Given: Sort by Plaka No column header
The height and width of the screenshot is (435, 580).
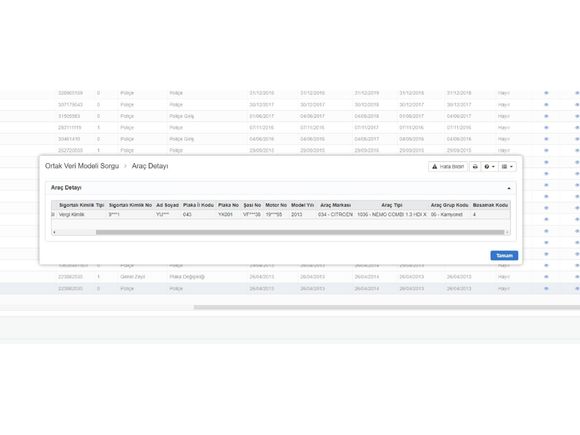Looking at the screenshot, I should pos(228,205).
